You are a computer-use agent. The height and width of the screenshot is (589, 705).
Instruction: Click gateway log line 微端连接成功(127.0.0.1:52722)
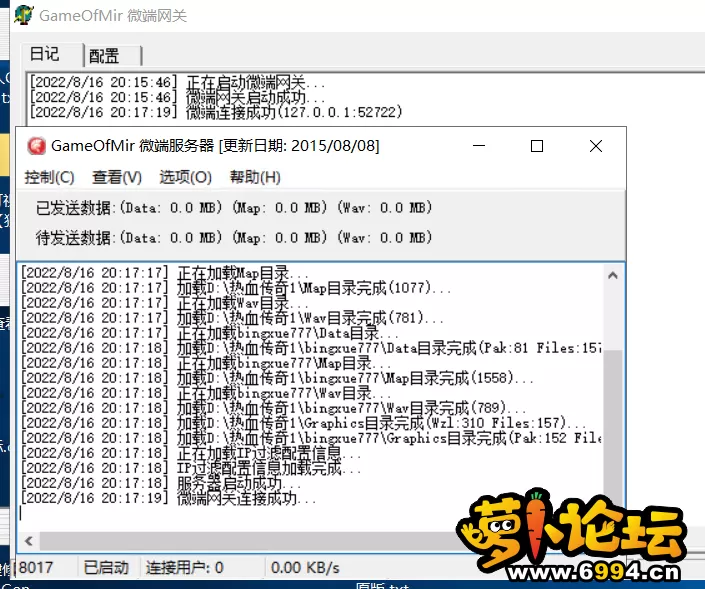point(216,112)
